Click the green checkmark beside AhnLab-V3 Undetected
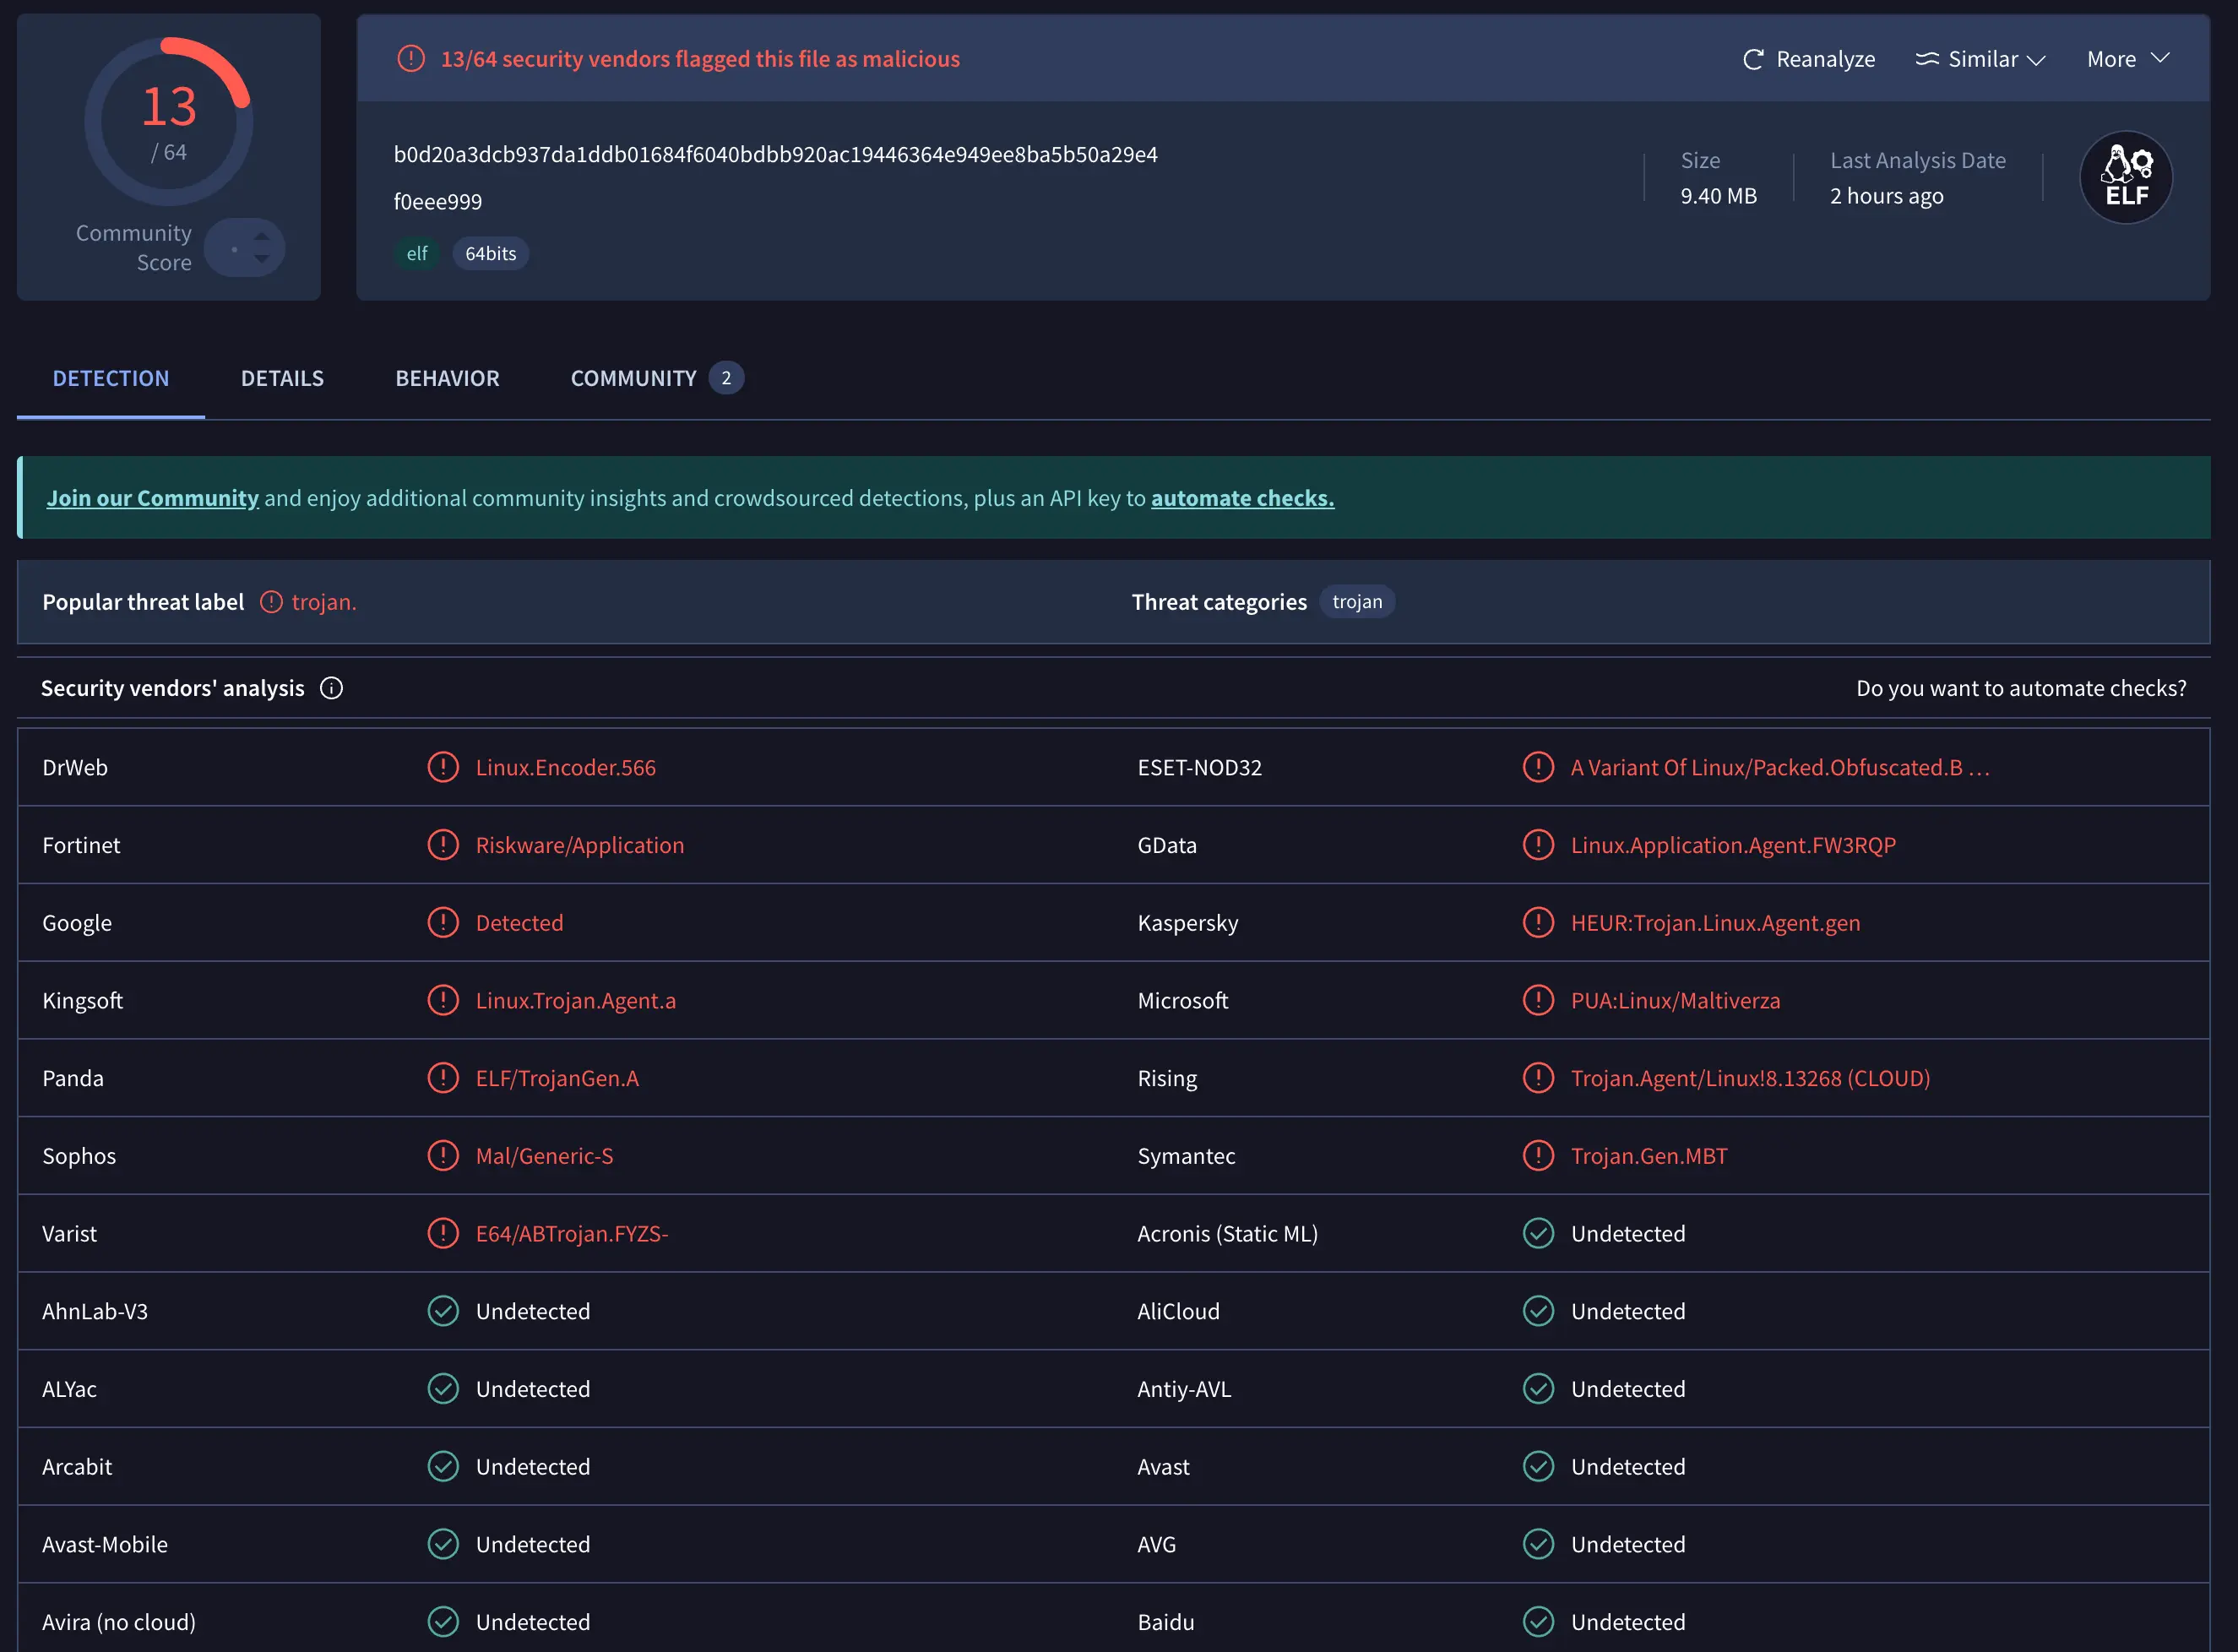The height and width of the screenshot is (1652, 2238). 443,1310
